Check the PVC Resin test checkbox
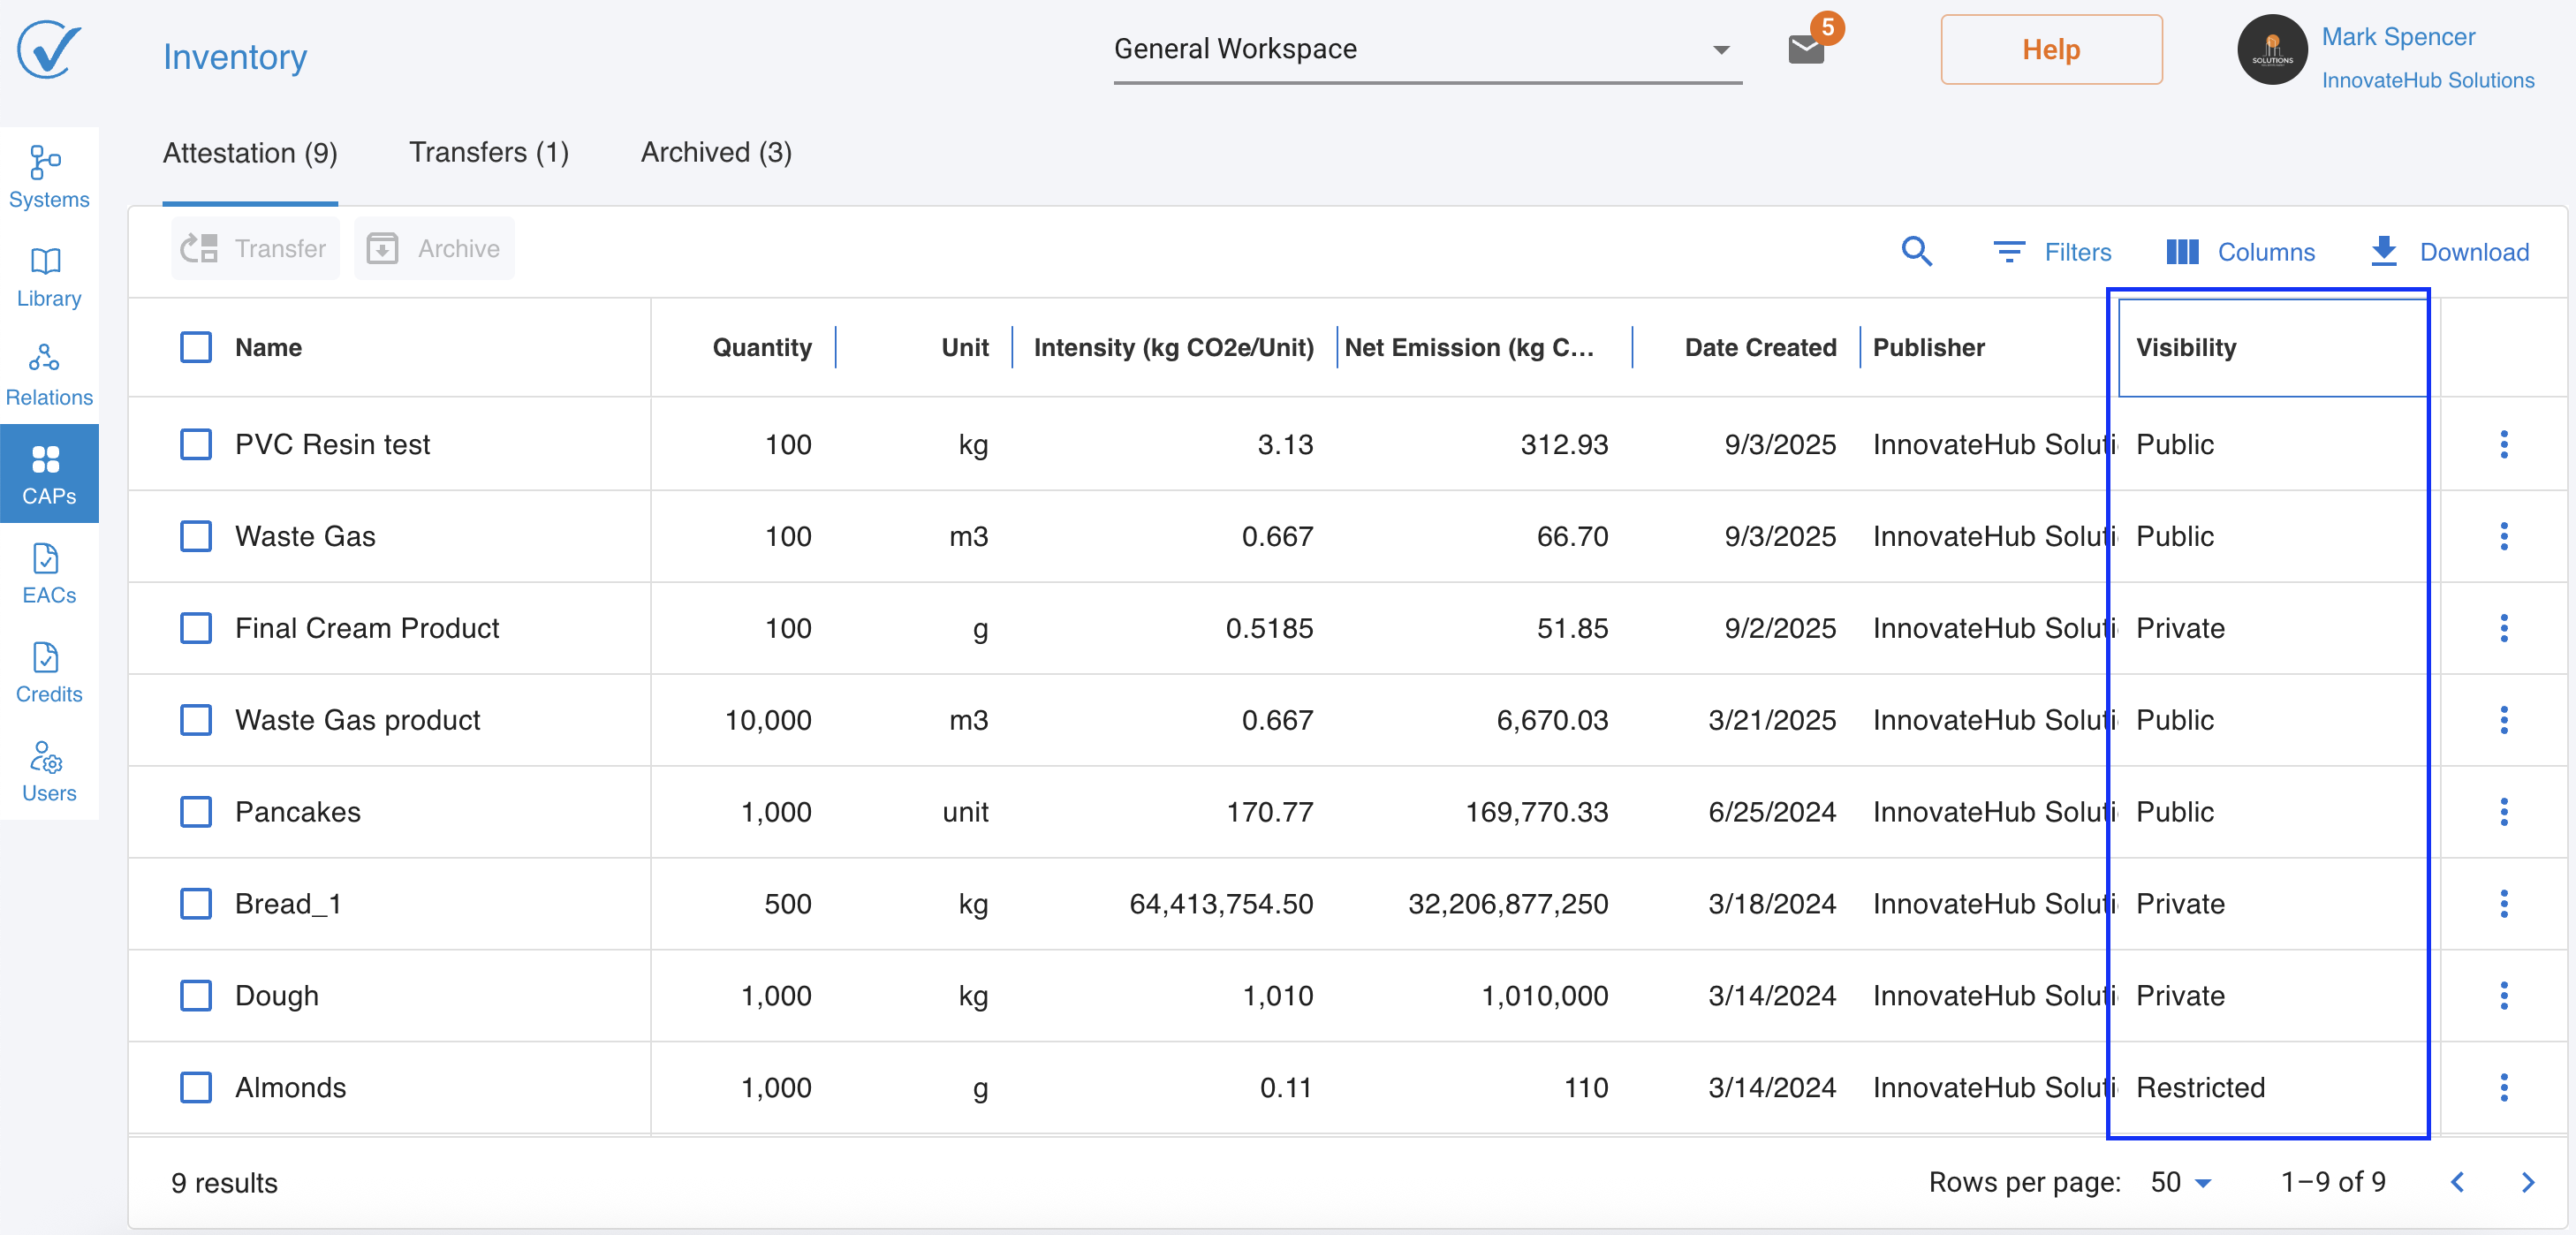Viewport: 2576px width, 1235px height. coord(196,444)
